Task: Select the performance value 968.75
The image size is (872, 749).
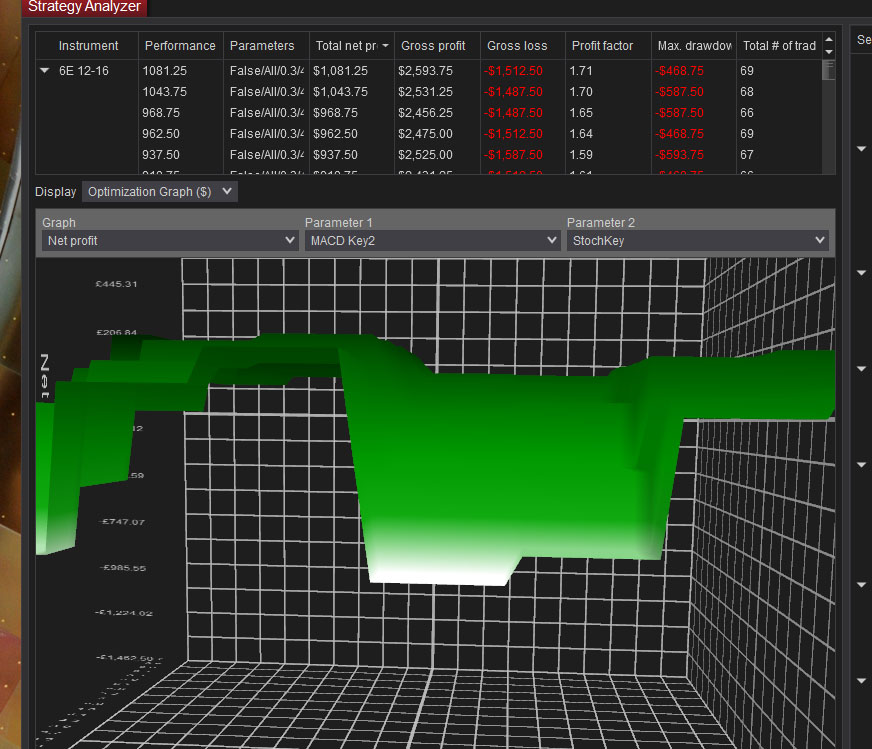Action: pos(161,113)
